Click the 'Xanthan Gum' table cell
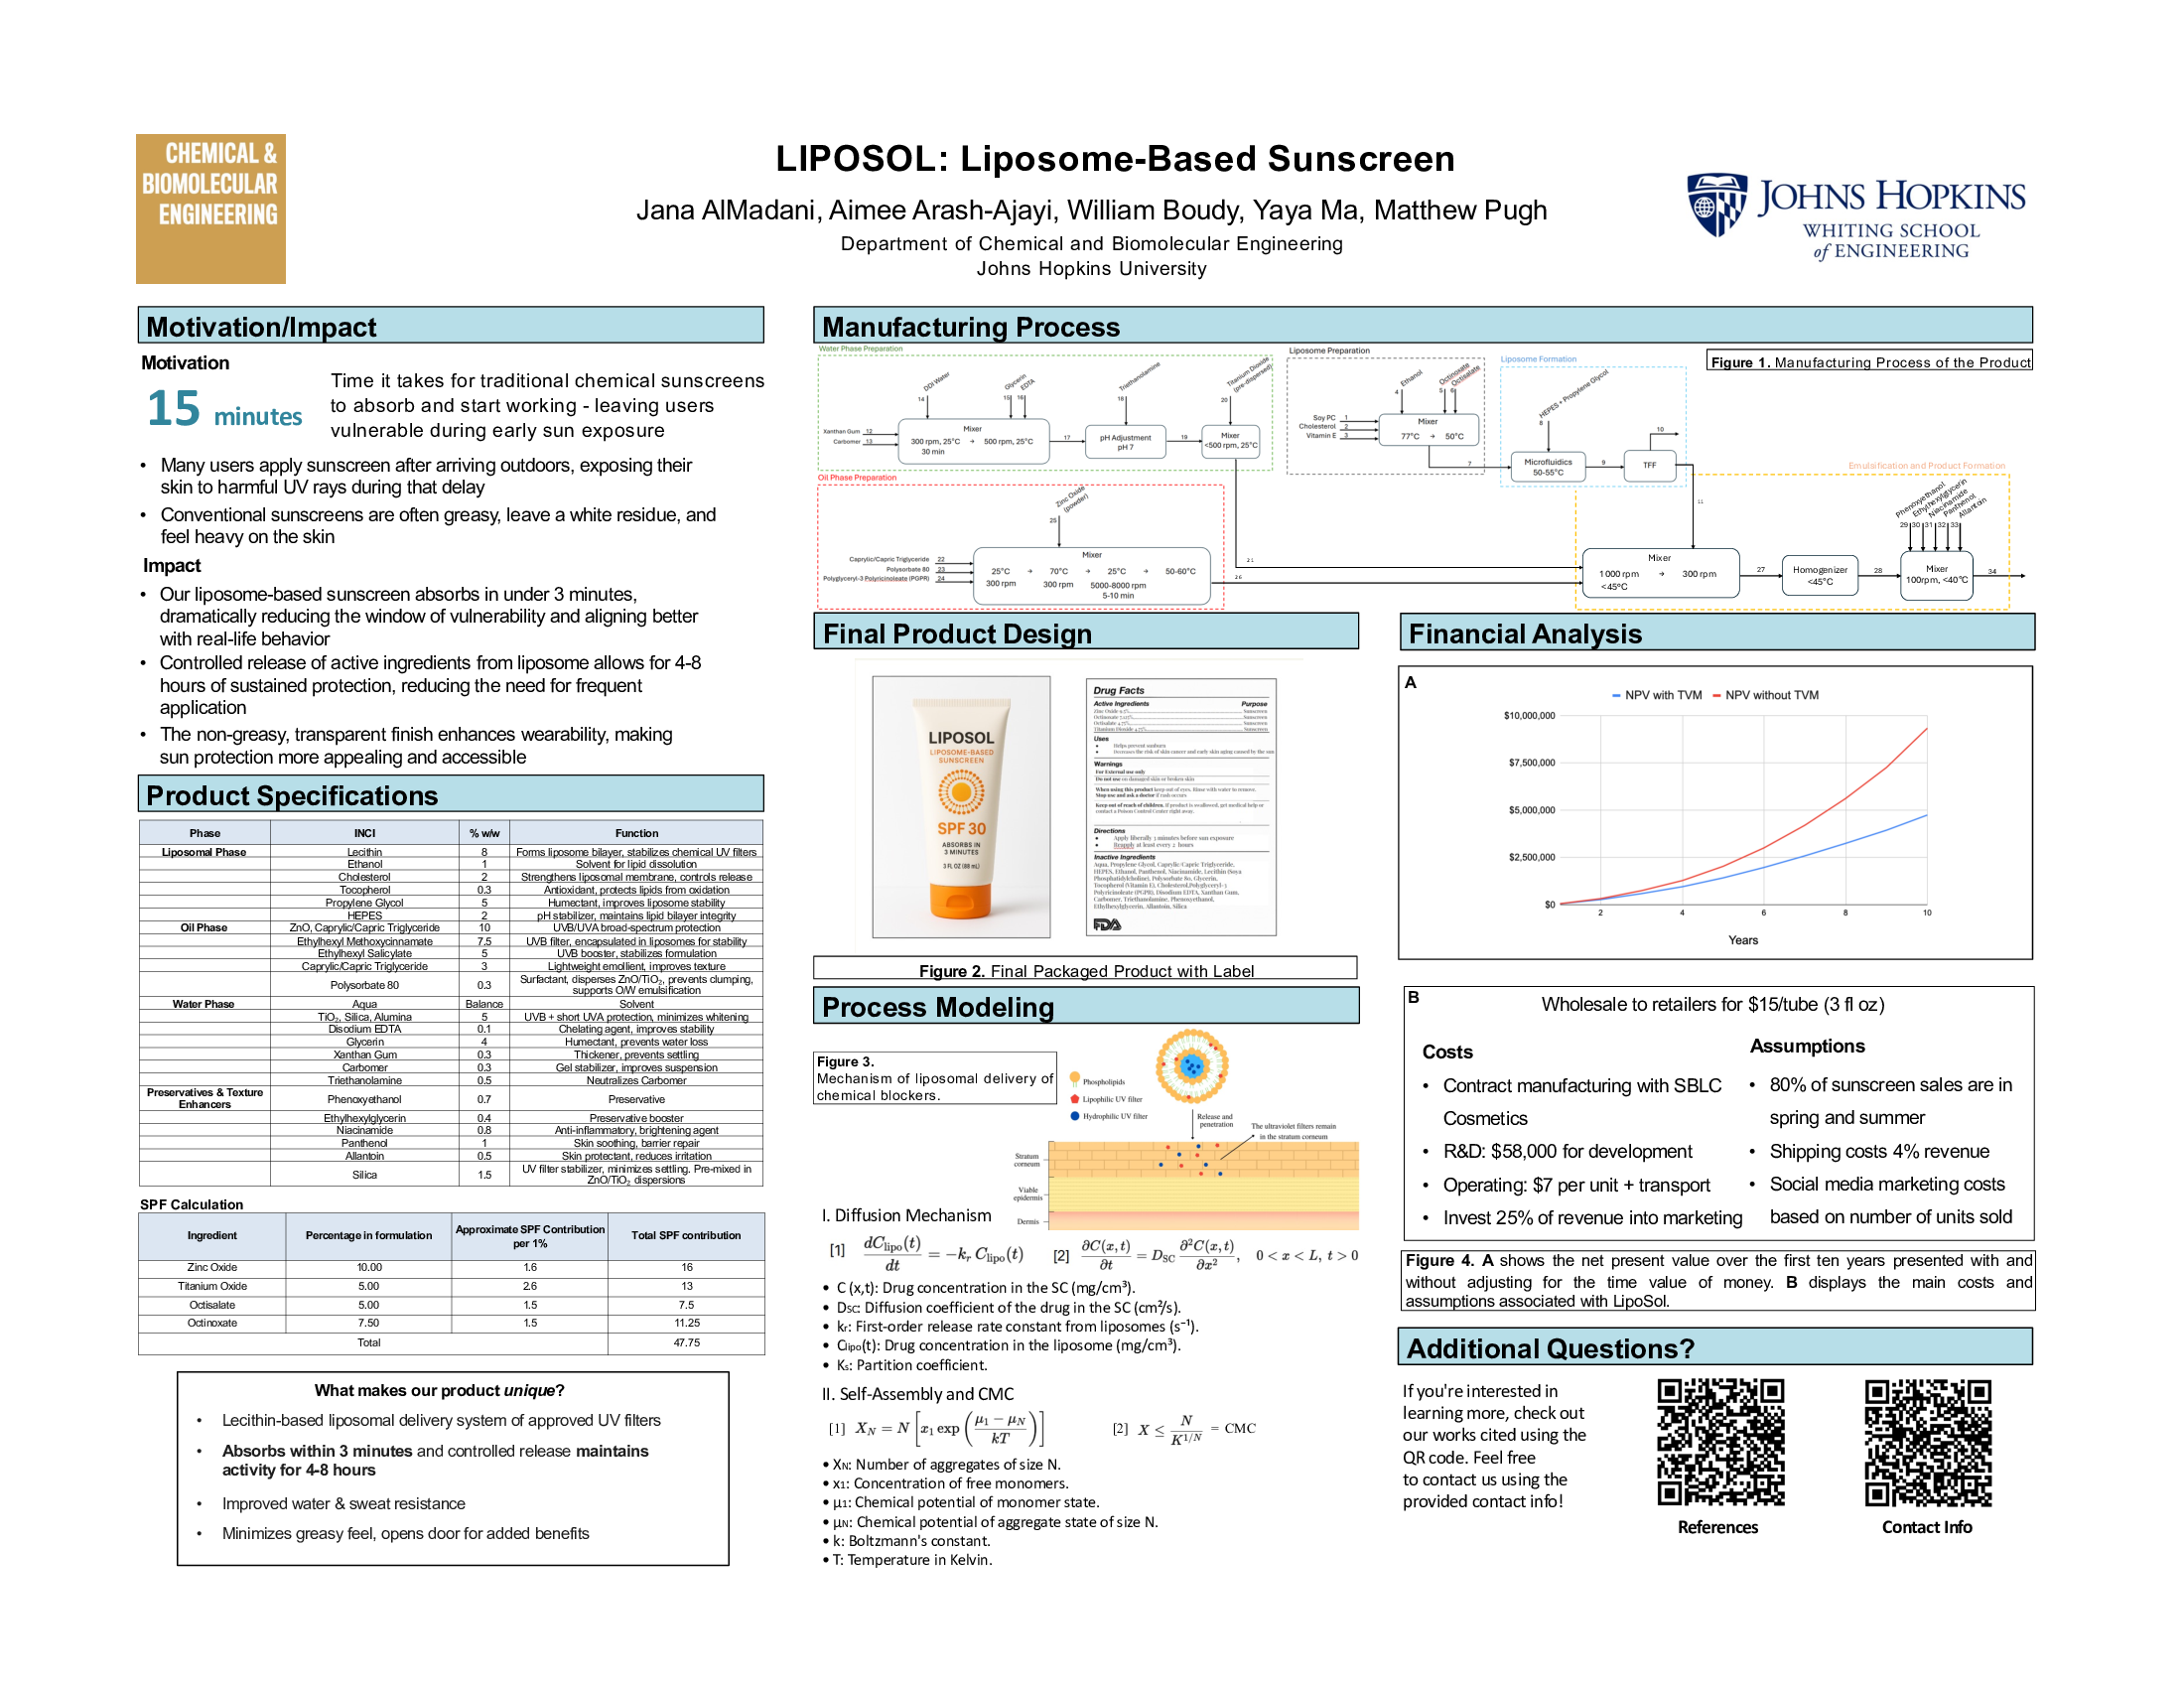The height and width of the screenshot is (1688, 2184). (x=365, y=1054)
